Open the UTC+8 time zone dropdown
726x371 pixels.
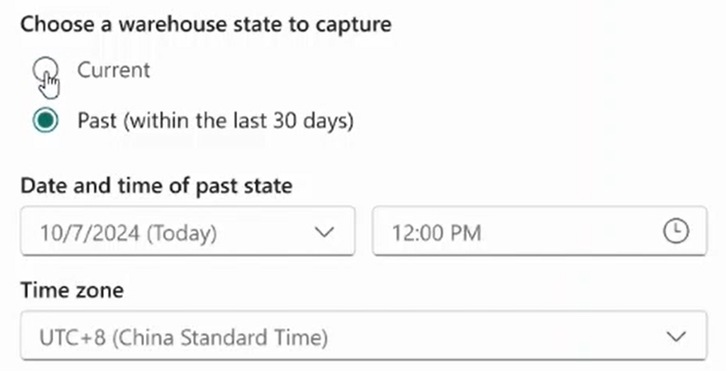363,336
